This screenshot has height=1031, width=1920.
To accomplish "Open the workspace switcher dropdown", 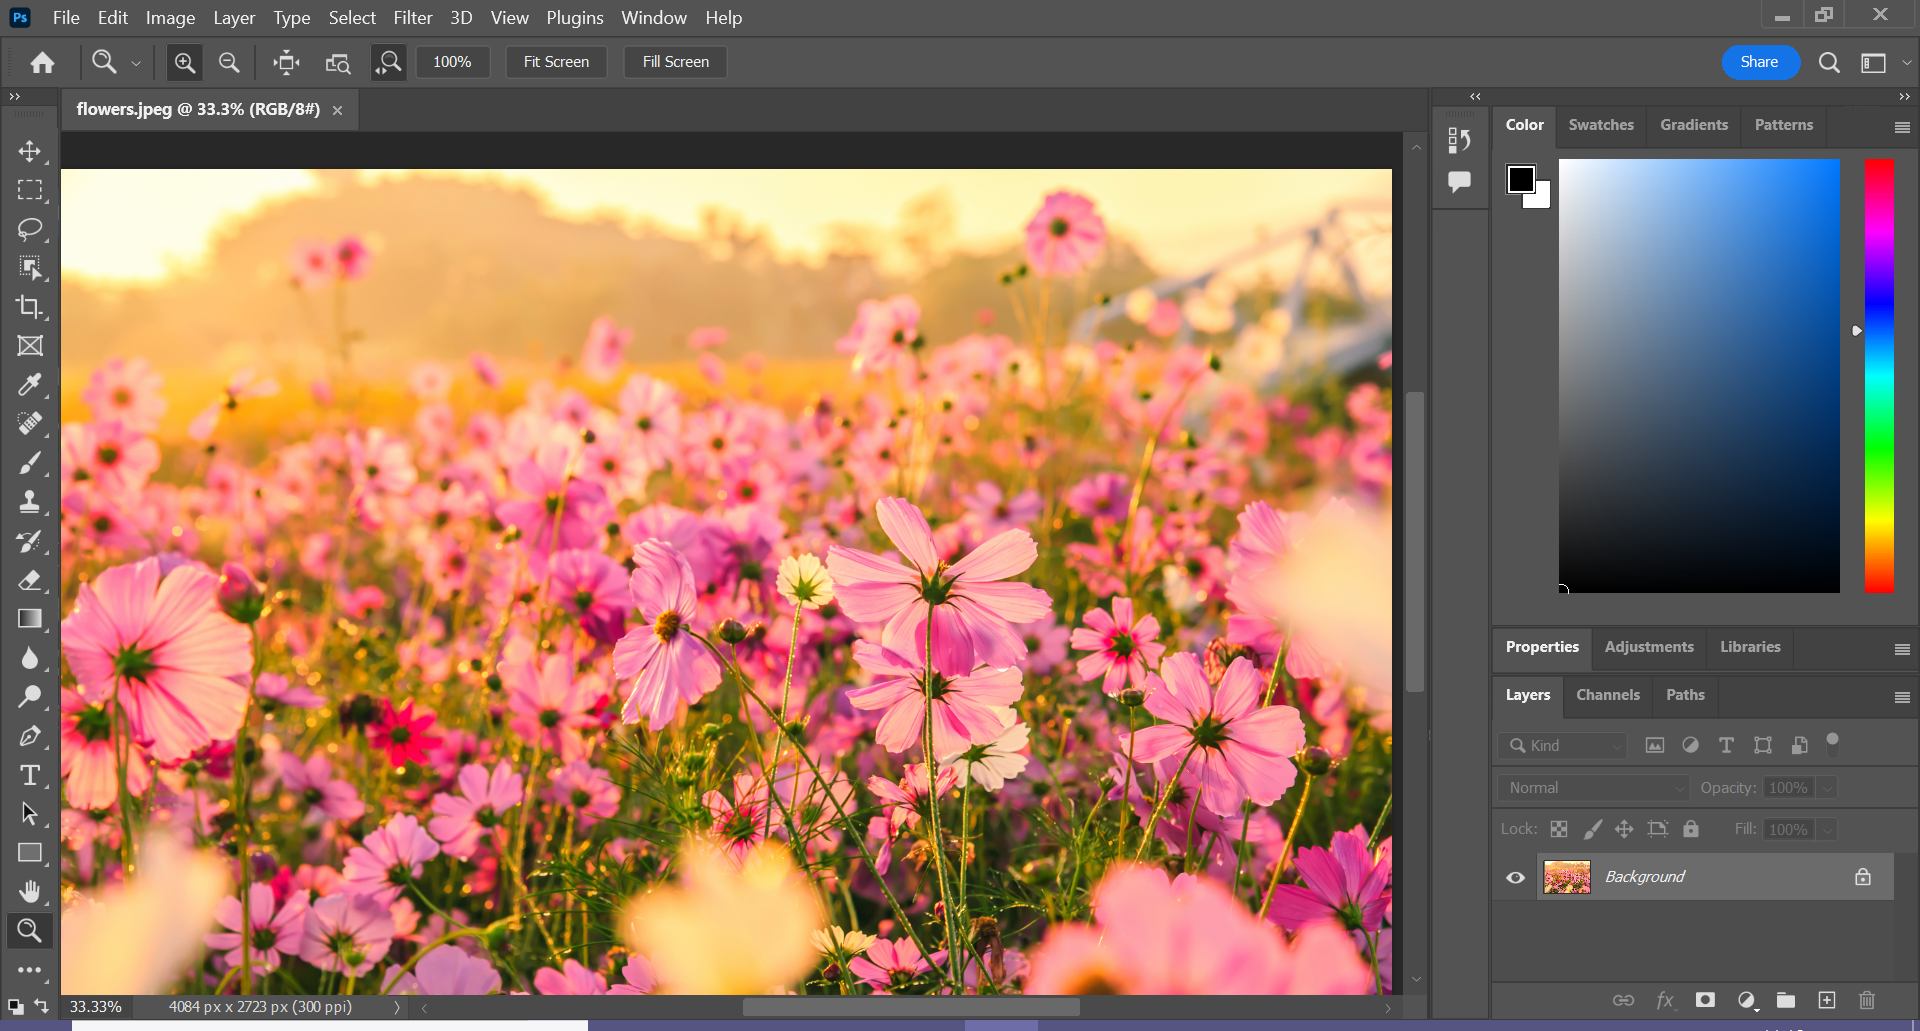I will (x=1882, y=63).
